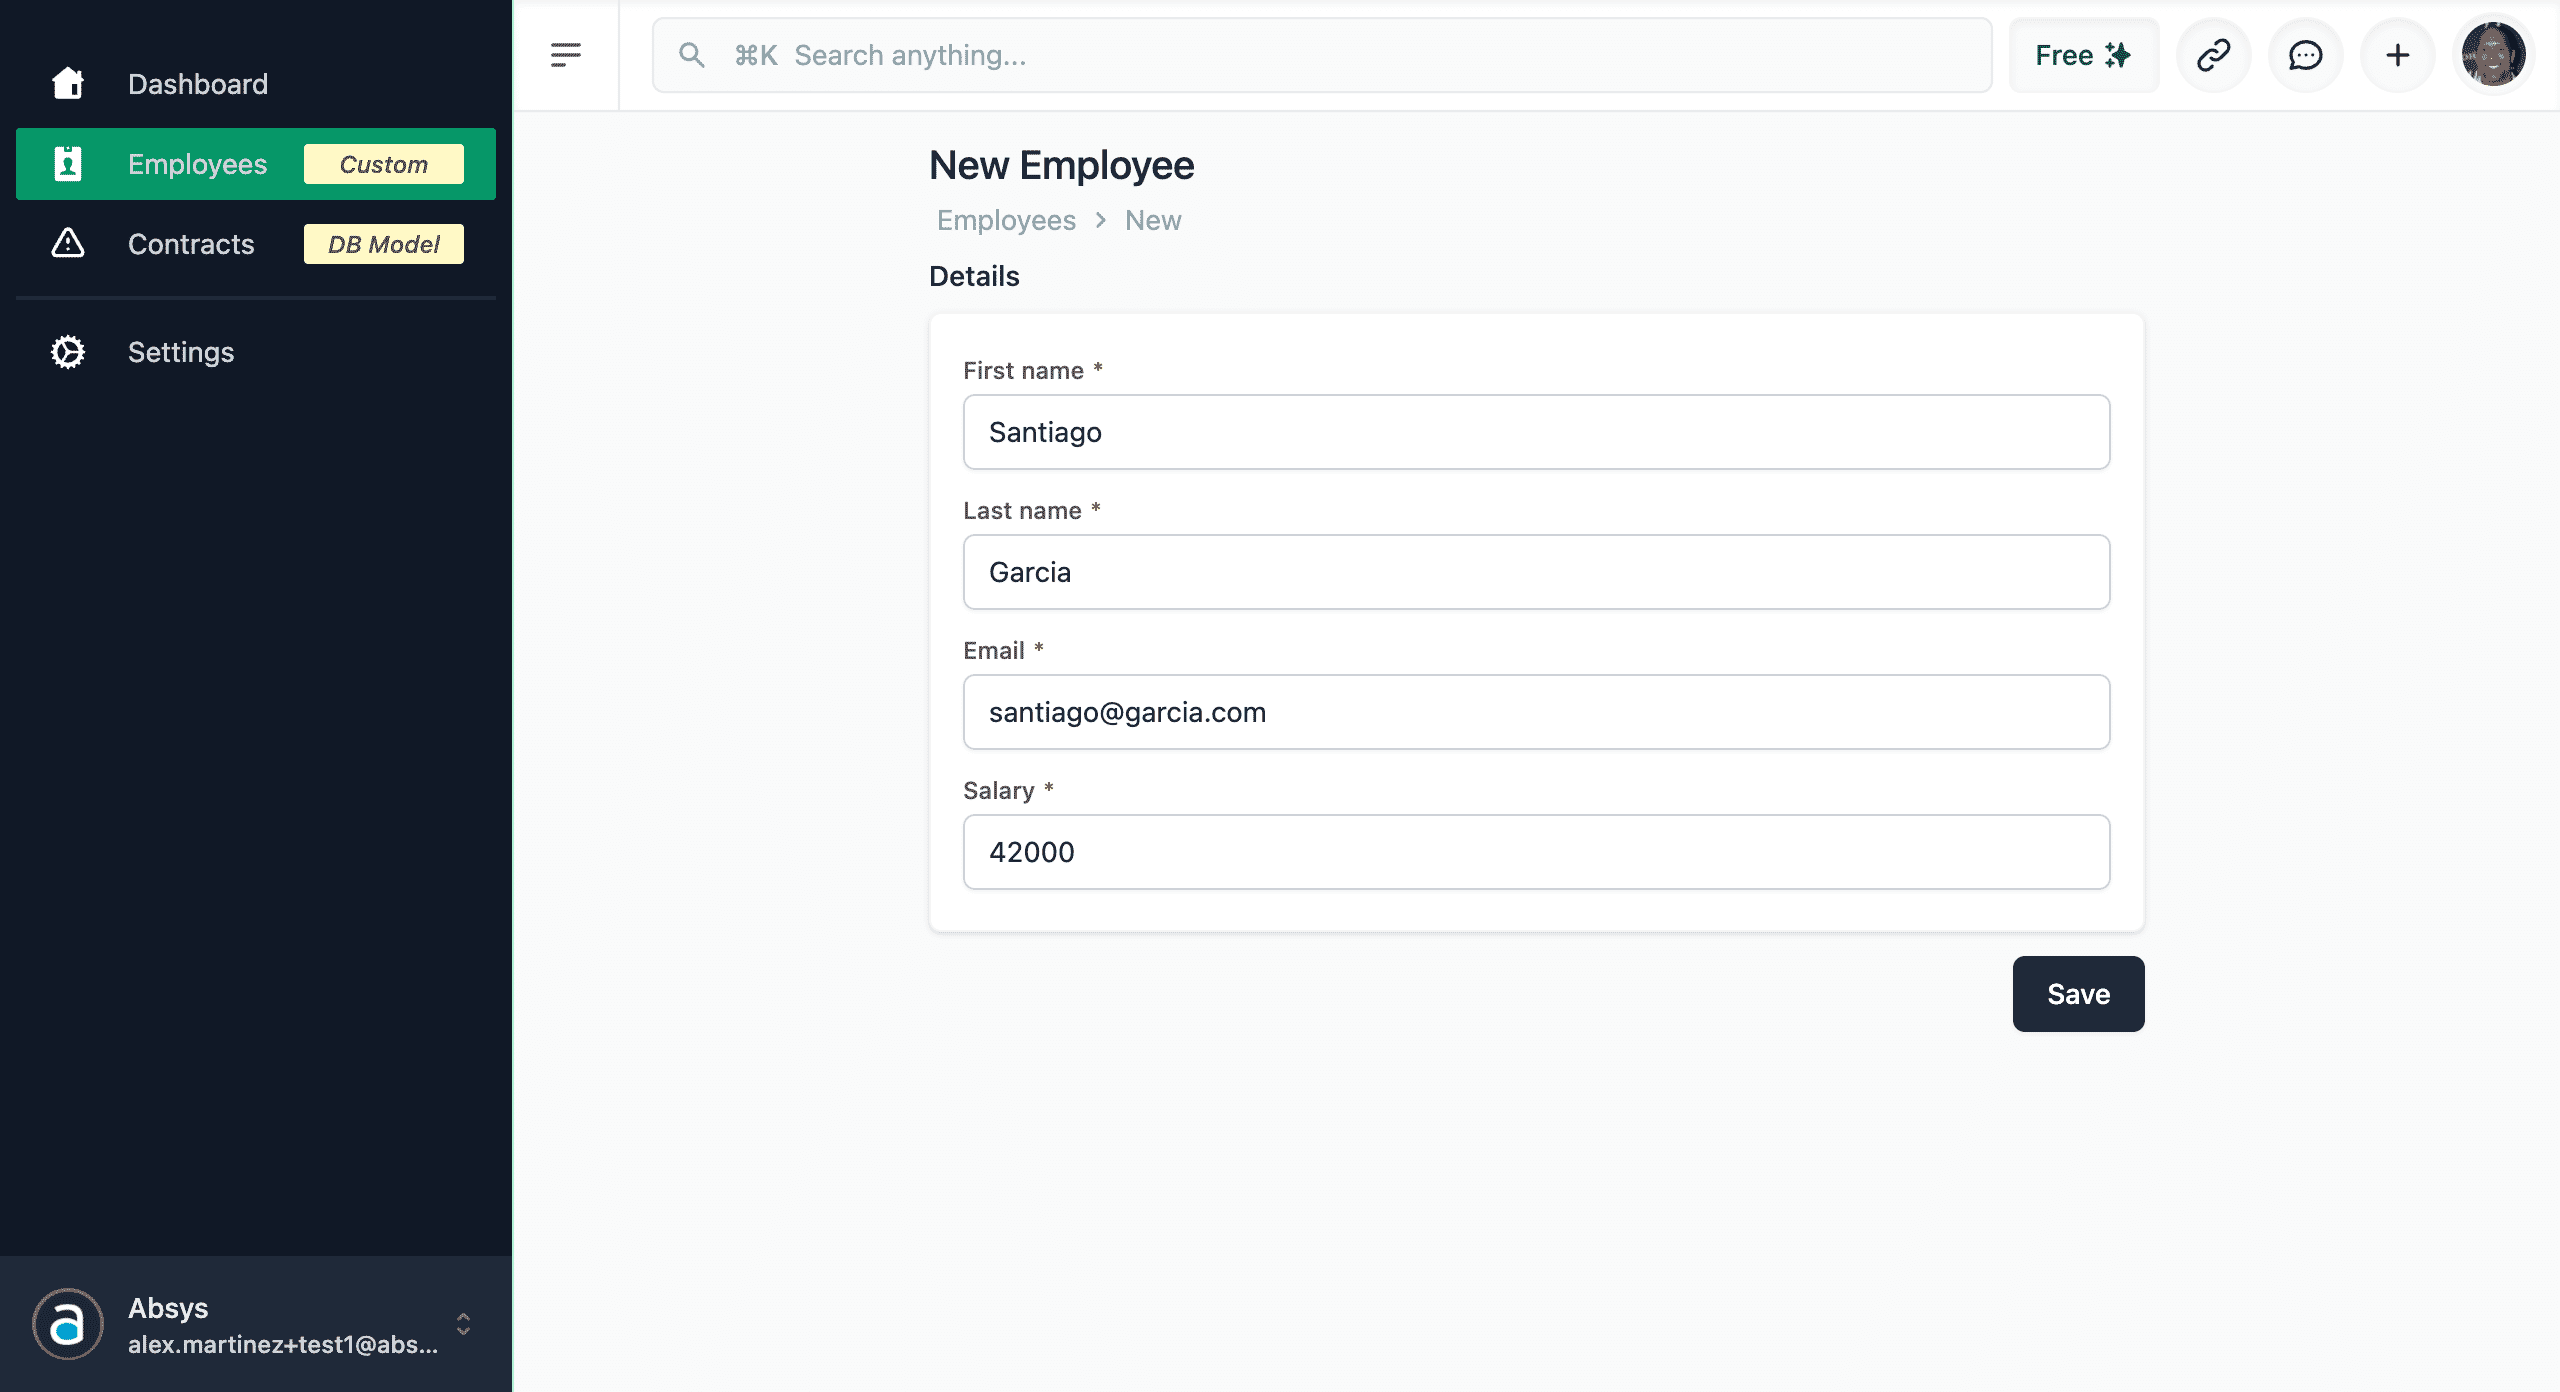Open Employees section in sidebar
This screenshot has width=2560, height=1392.
(x=199, y=163)
